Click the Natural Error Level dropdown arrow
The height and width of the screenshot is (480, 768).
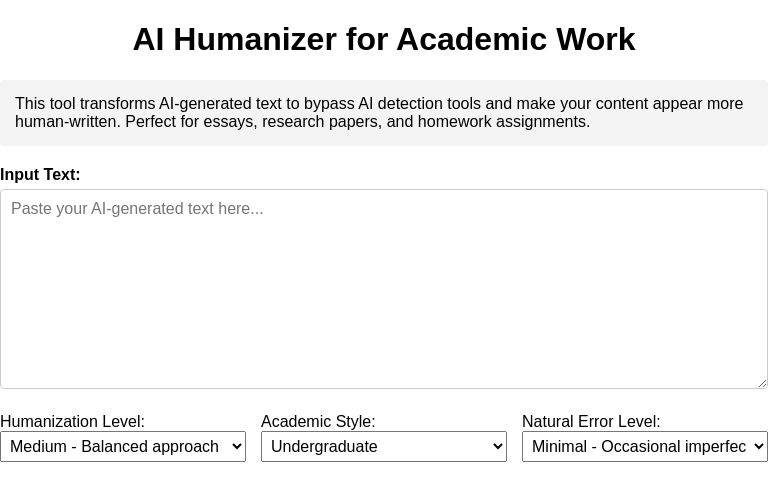[x=758, y=446]
